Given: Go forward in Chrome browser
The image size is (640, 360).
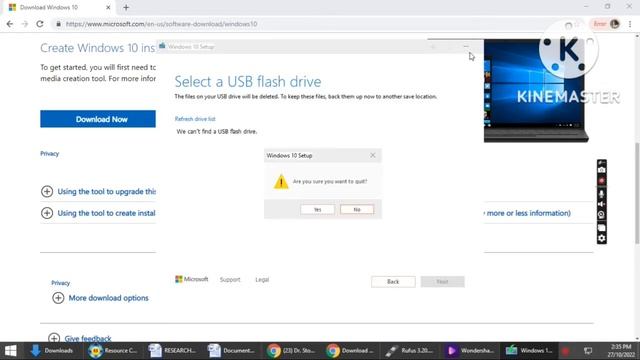Looking at the screenshot, I should coord(24,24).
